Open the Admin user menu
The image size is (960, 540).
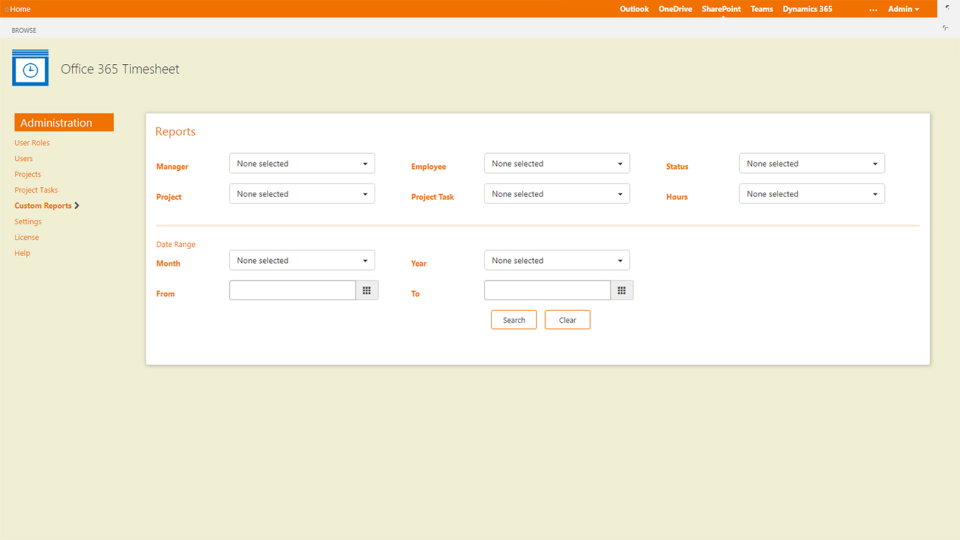click(904, 9)
